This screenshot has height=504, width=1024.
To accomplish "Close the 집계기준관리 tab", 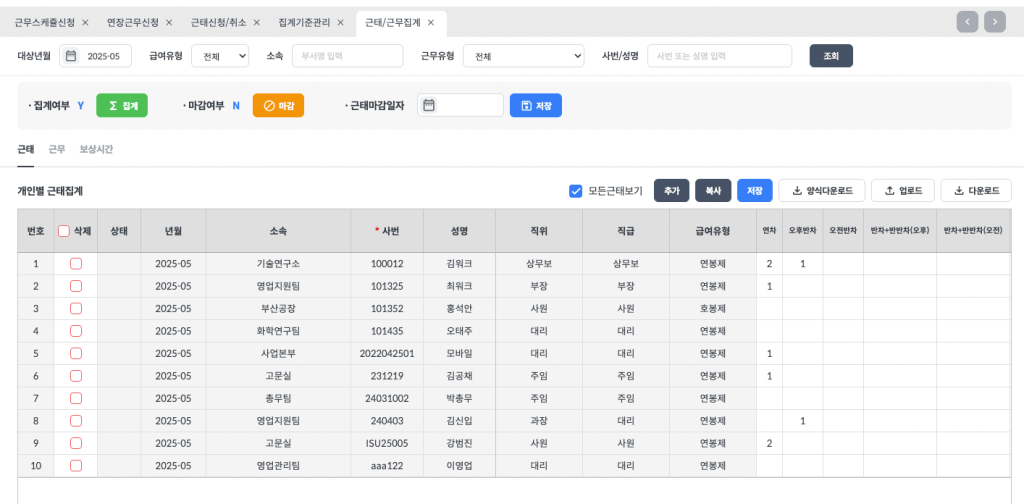I will pyautogui.click(x=340, y=23).
